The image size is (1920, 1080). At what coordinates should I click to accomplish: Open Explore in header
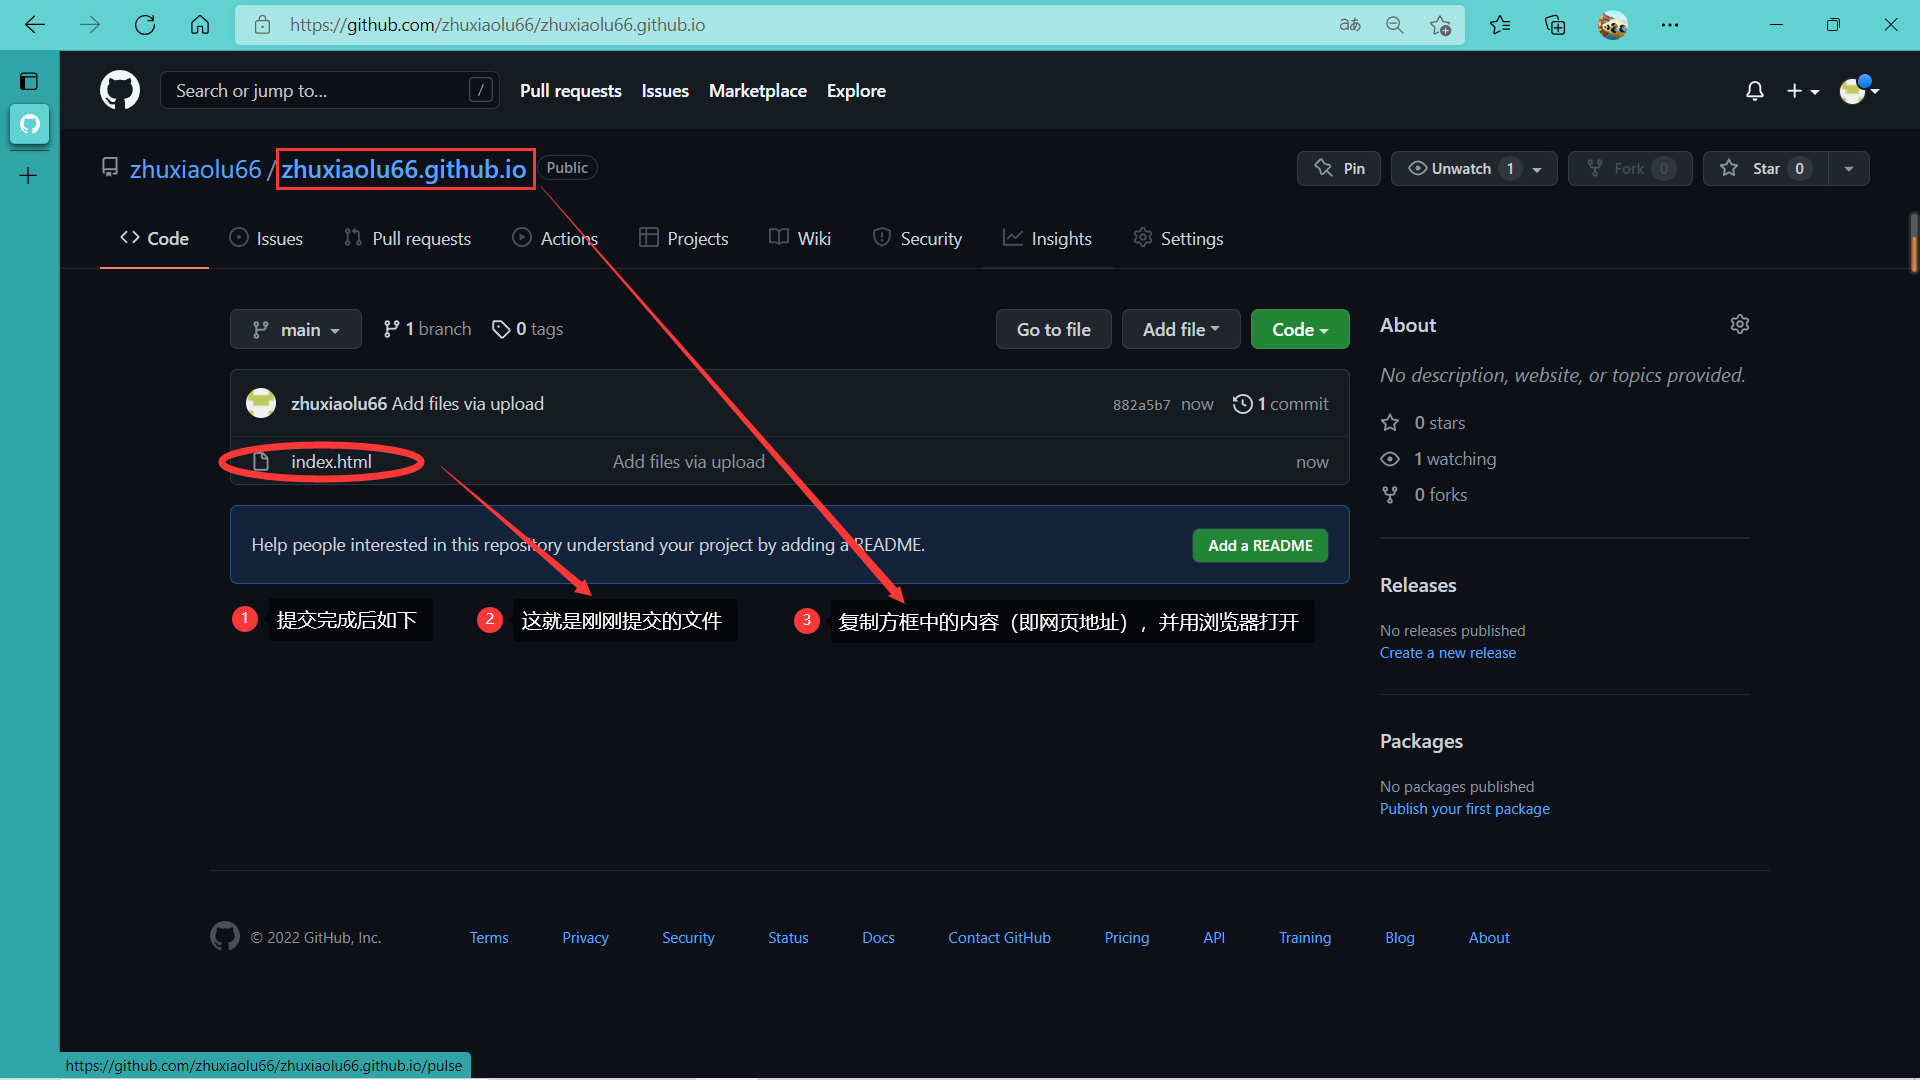856,91
